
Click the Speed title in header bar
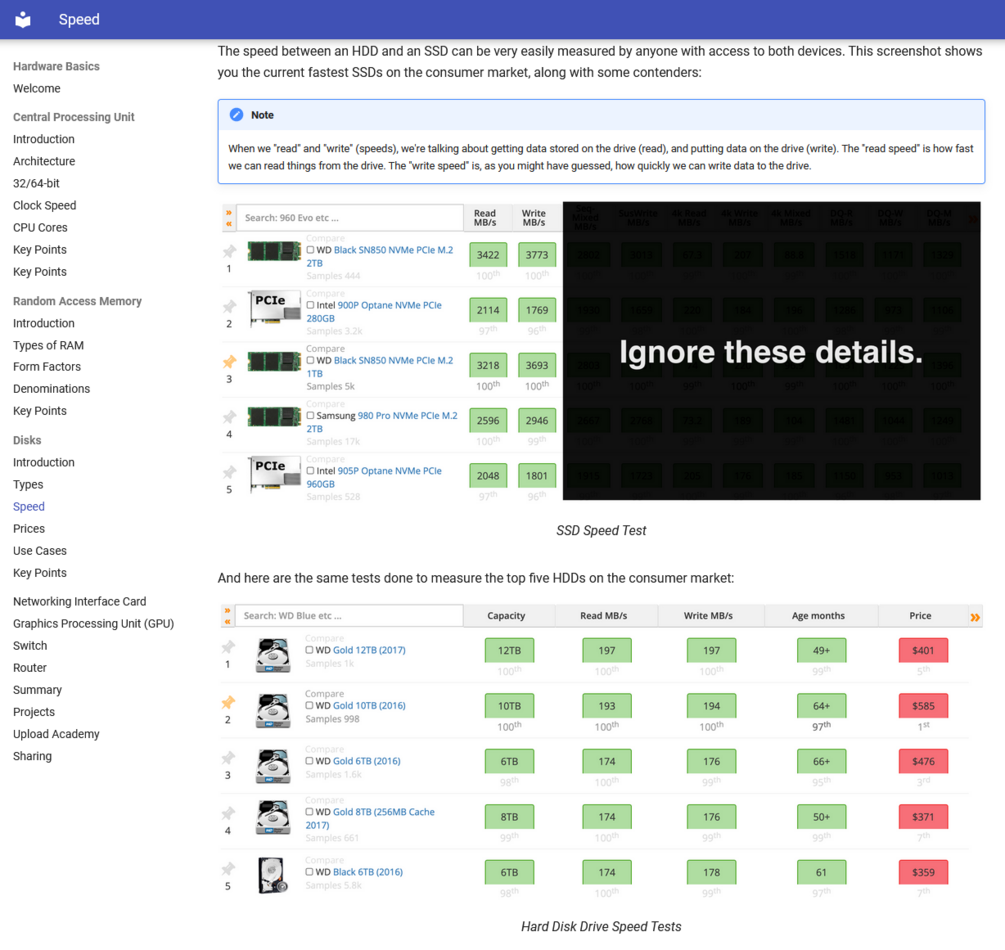pyautogui.click(x=79, y=19)
